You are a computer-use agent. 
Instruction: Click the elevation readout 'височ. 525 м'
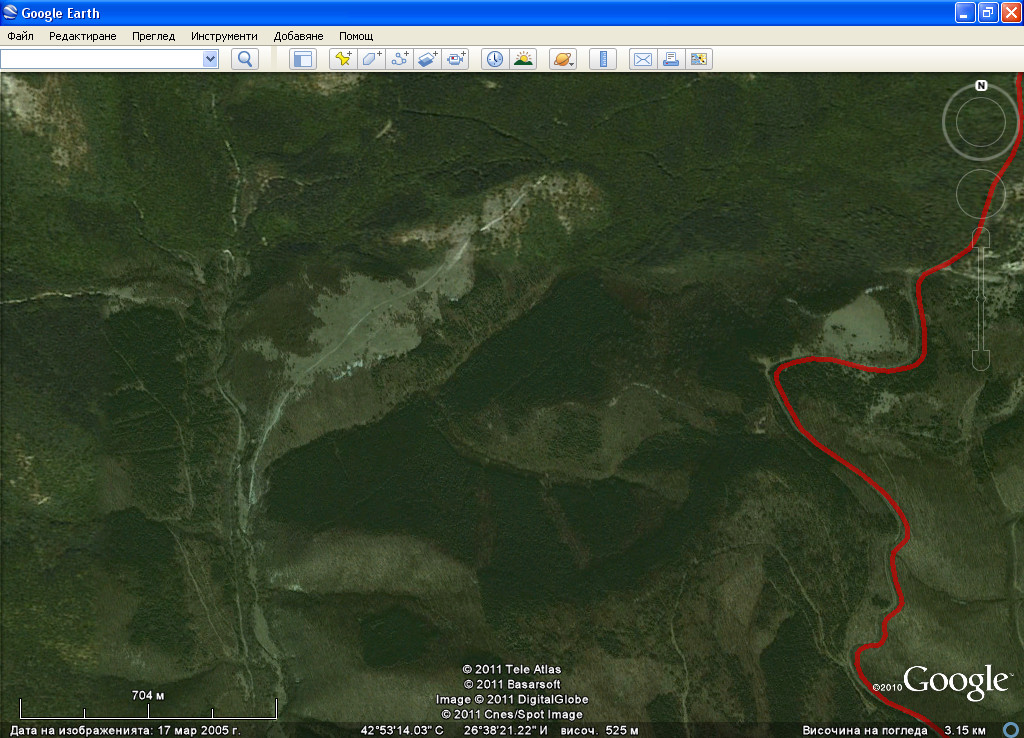pos(600,730)
